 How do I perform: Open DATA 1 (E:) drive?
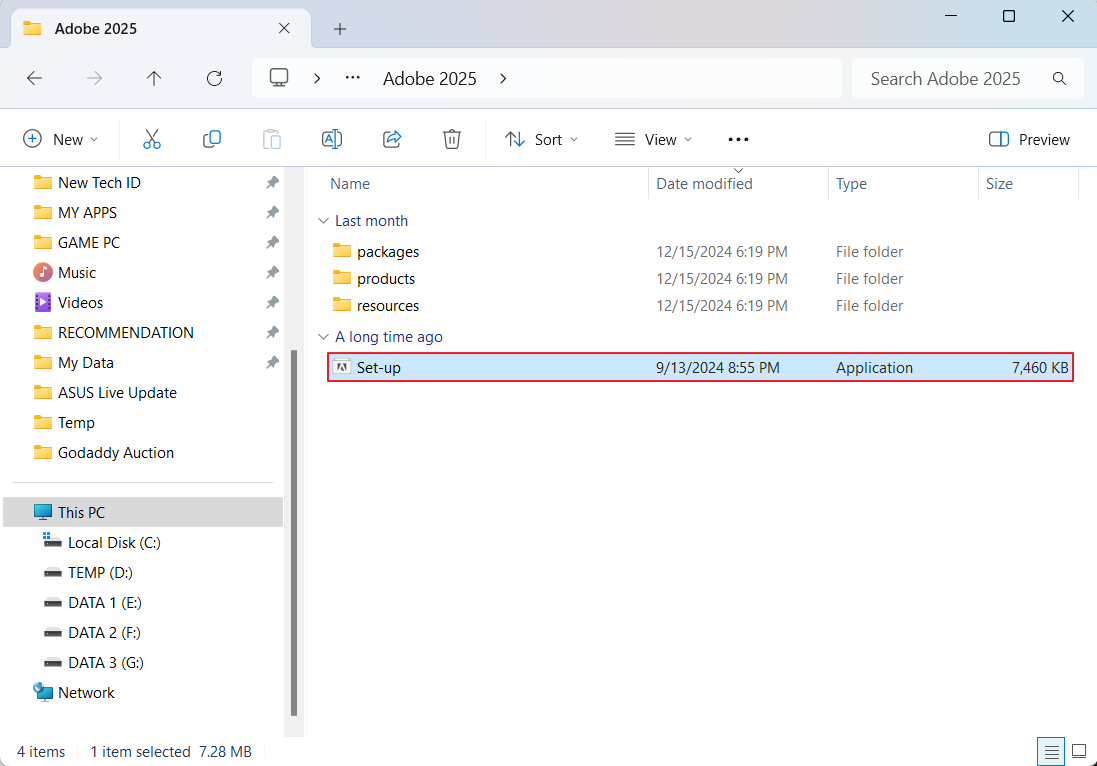point(104,602)
